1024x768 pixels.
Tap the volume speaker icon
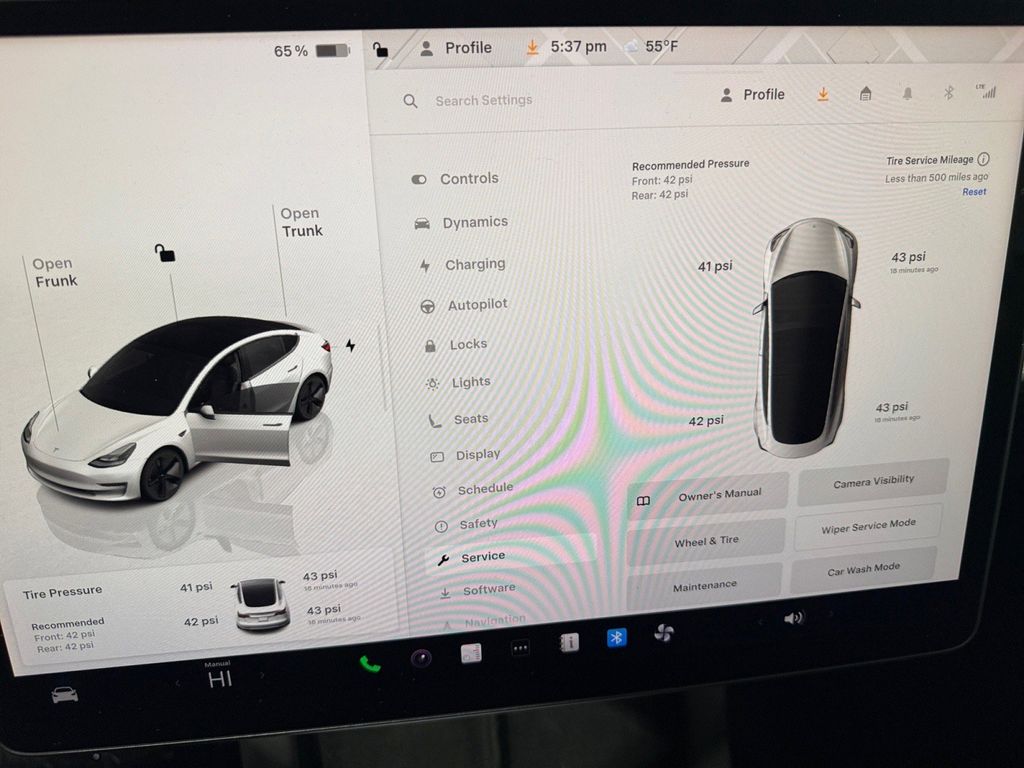point(793,618)
